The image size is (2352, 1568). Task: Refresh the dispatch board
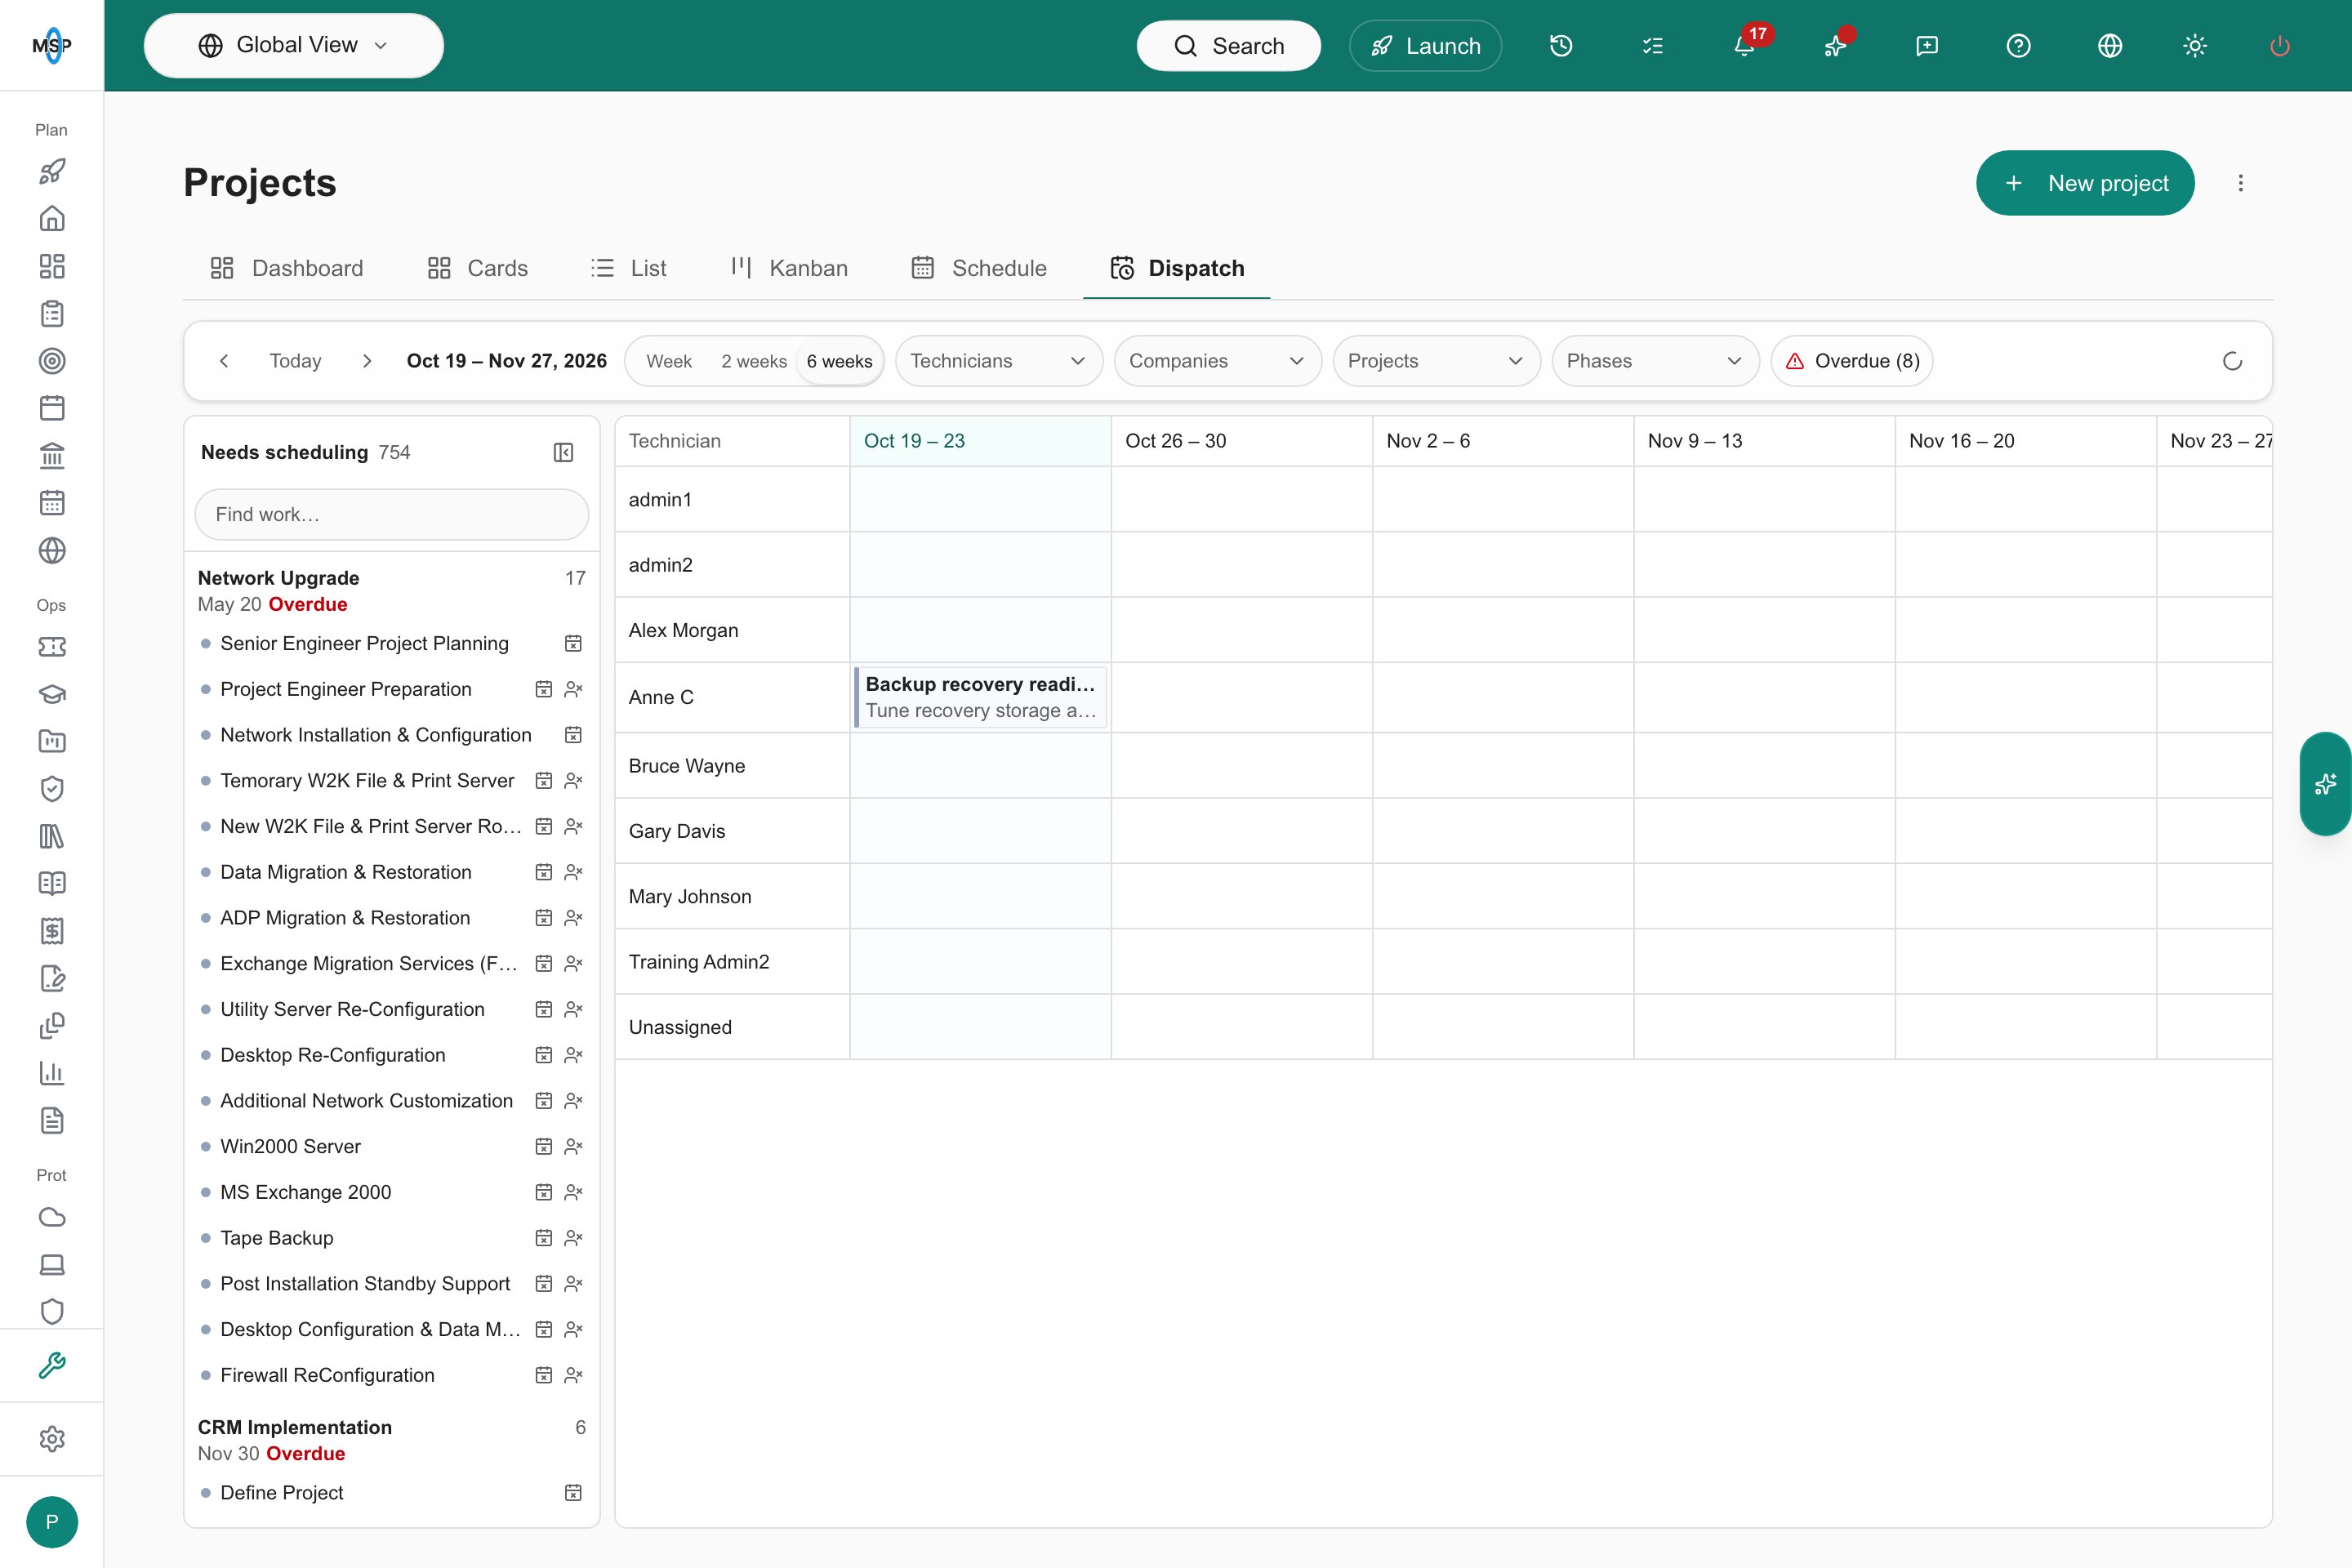[x=2232, y=361]
